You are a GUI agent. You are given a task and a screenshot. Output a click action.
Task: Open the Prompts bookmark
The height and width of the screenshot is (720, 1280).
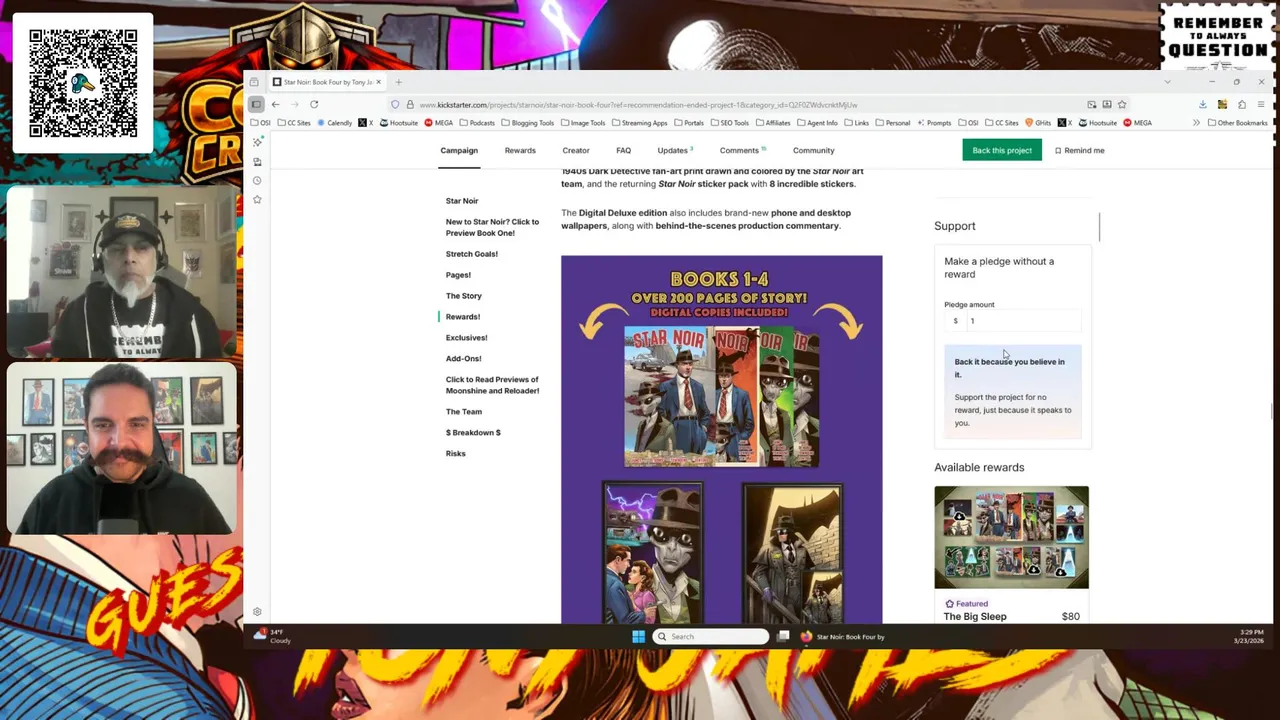pyautogui.click(x=933, y=123)
